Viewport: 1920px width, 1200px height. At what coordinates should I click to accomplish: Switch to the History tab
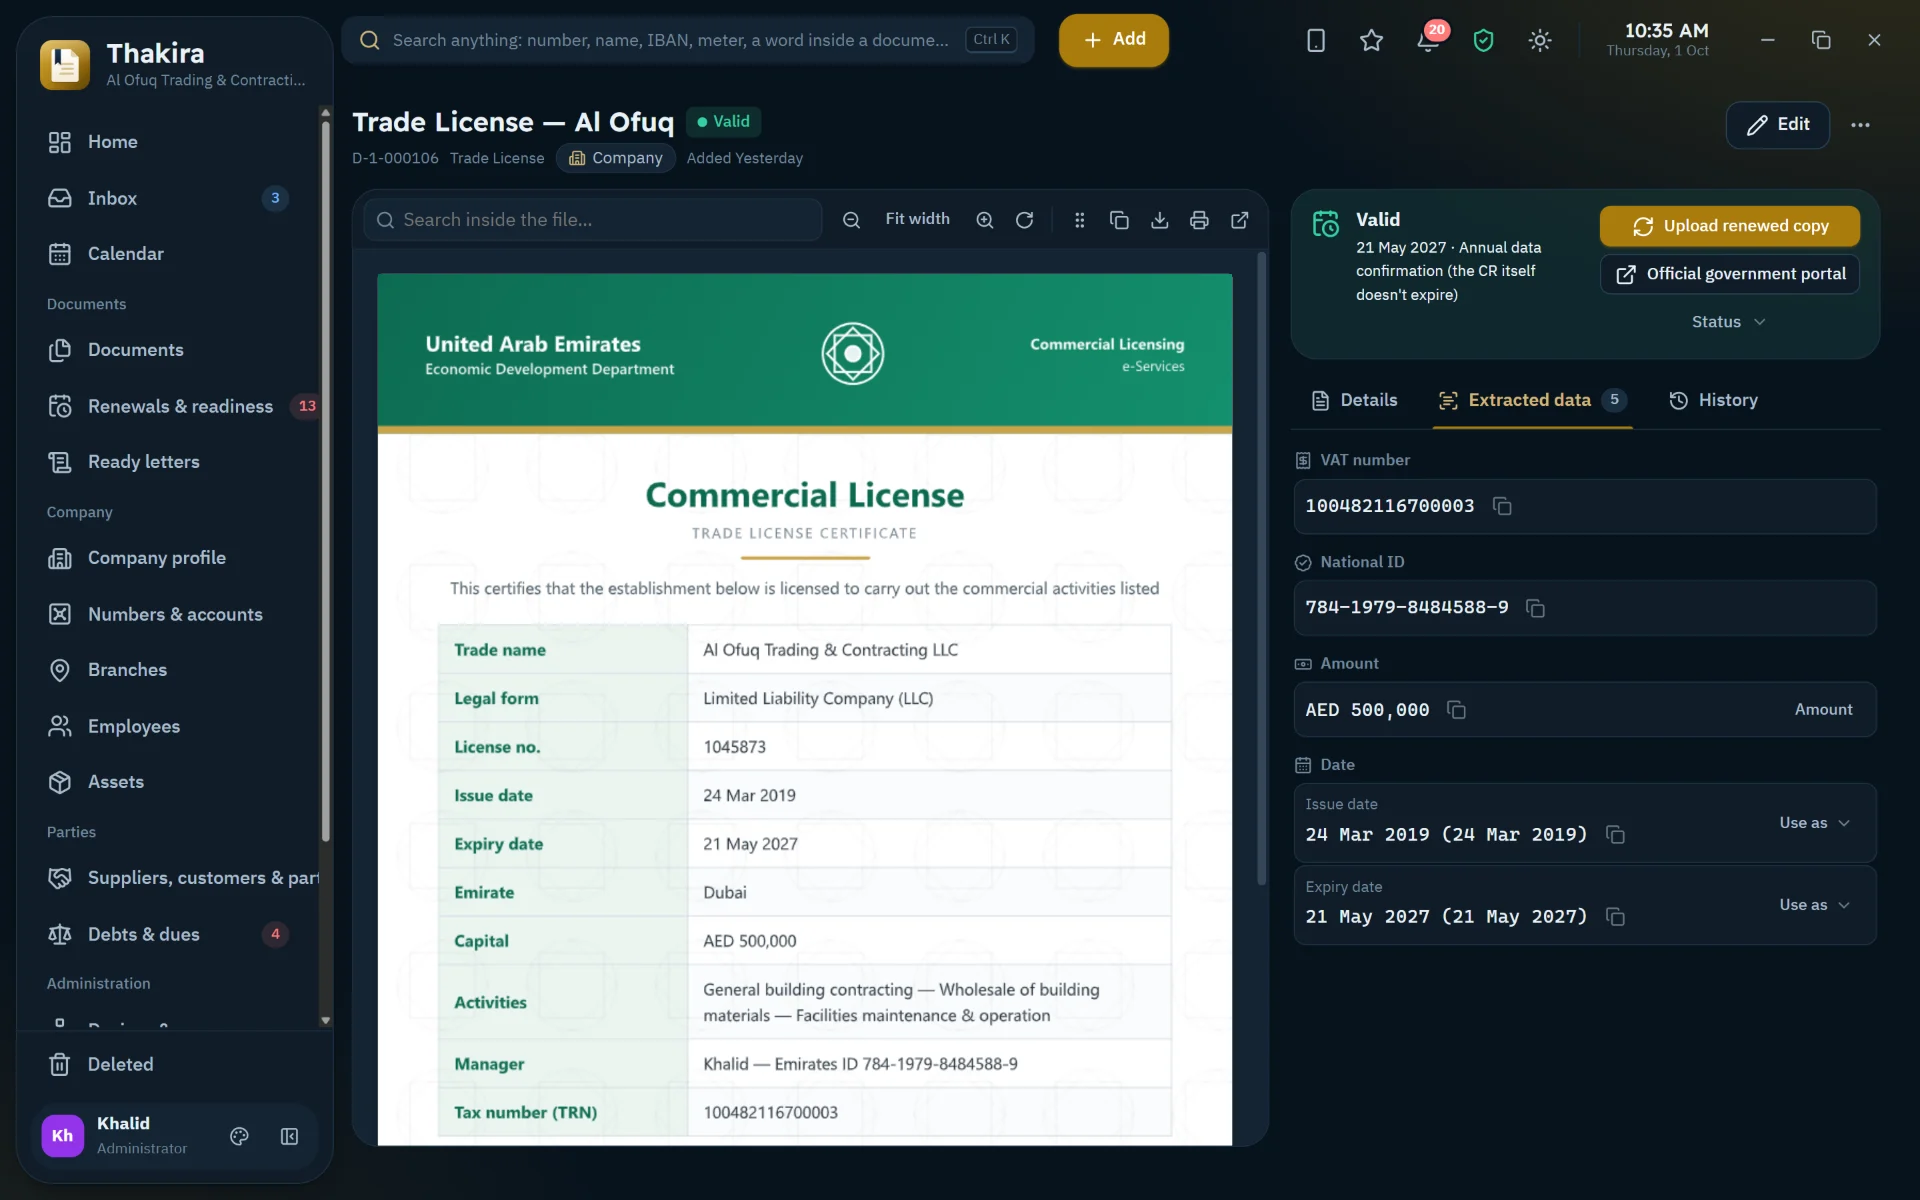click(x=1713, y=400)
